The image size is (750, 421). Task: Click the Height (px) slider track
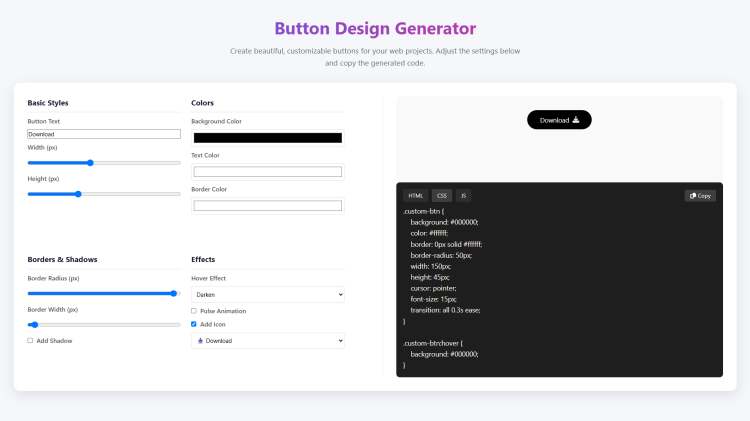[104, 194]
